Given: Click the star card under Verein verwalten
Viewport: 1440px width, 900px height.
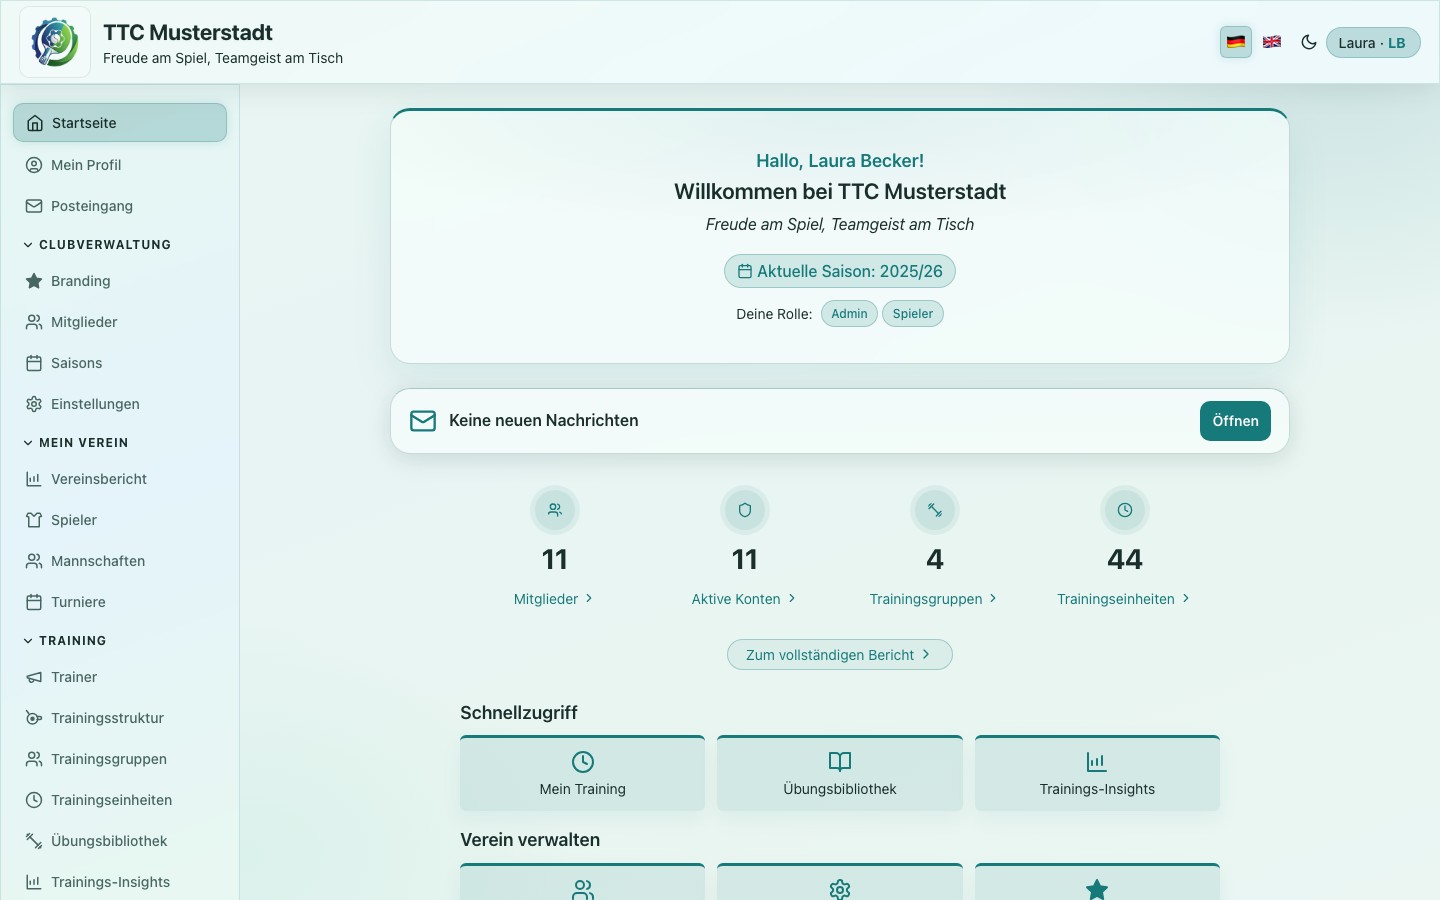Looking at the screenshot, I should point(1097,882).
